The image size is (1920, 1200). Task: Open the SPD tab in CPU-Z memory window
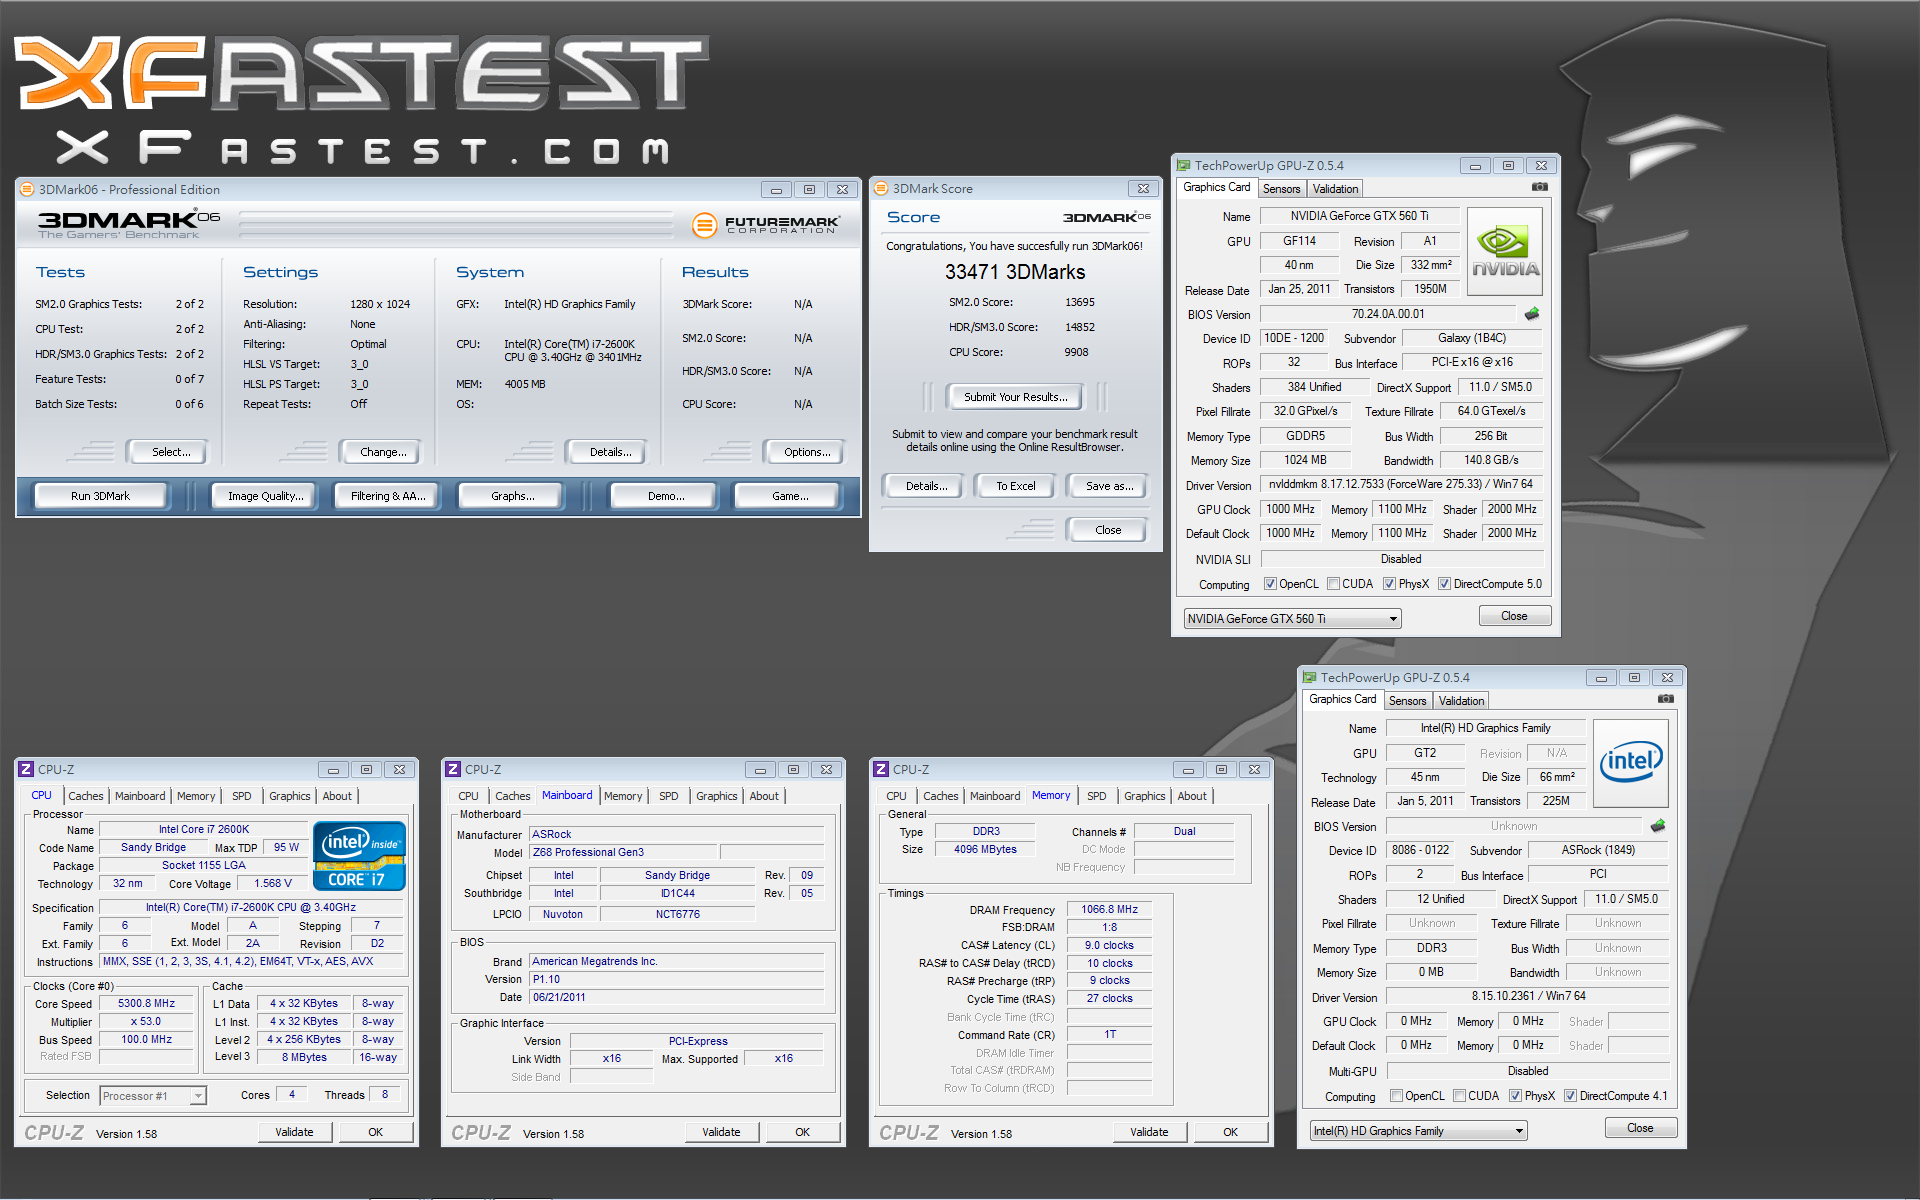[1096, 796]
